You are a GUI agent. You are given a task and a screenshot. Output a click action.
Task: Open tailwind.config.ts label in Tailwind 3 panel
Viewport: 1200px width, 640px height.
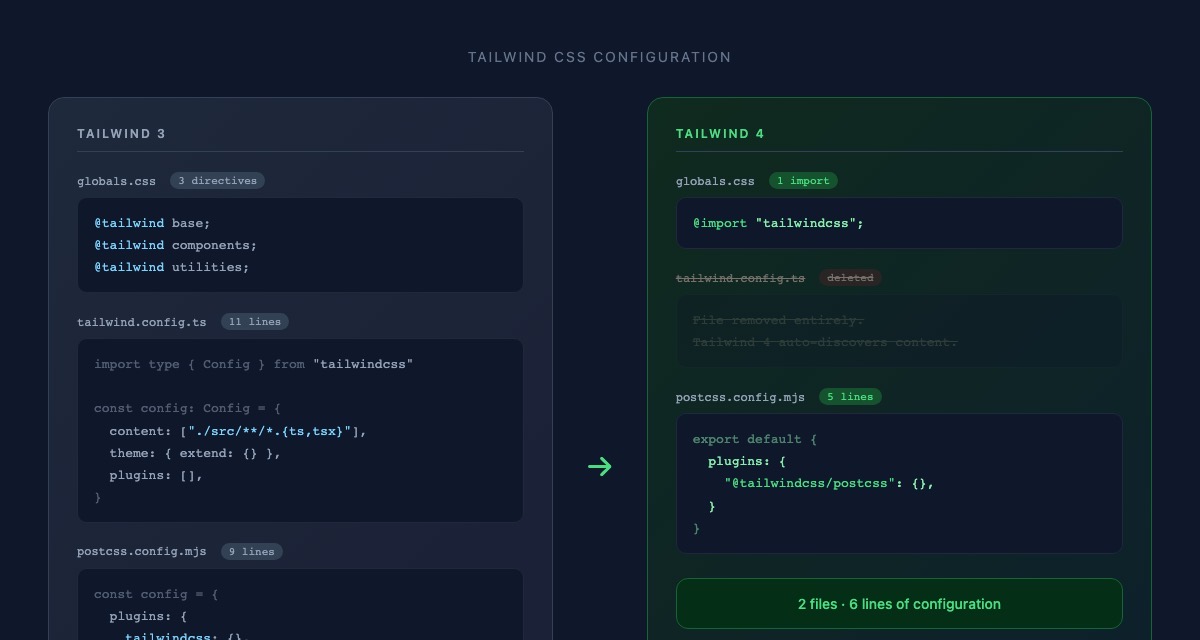pyautogui.click(x=142, y=322)
